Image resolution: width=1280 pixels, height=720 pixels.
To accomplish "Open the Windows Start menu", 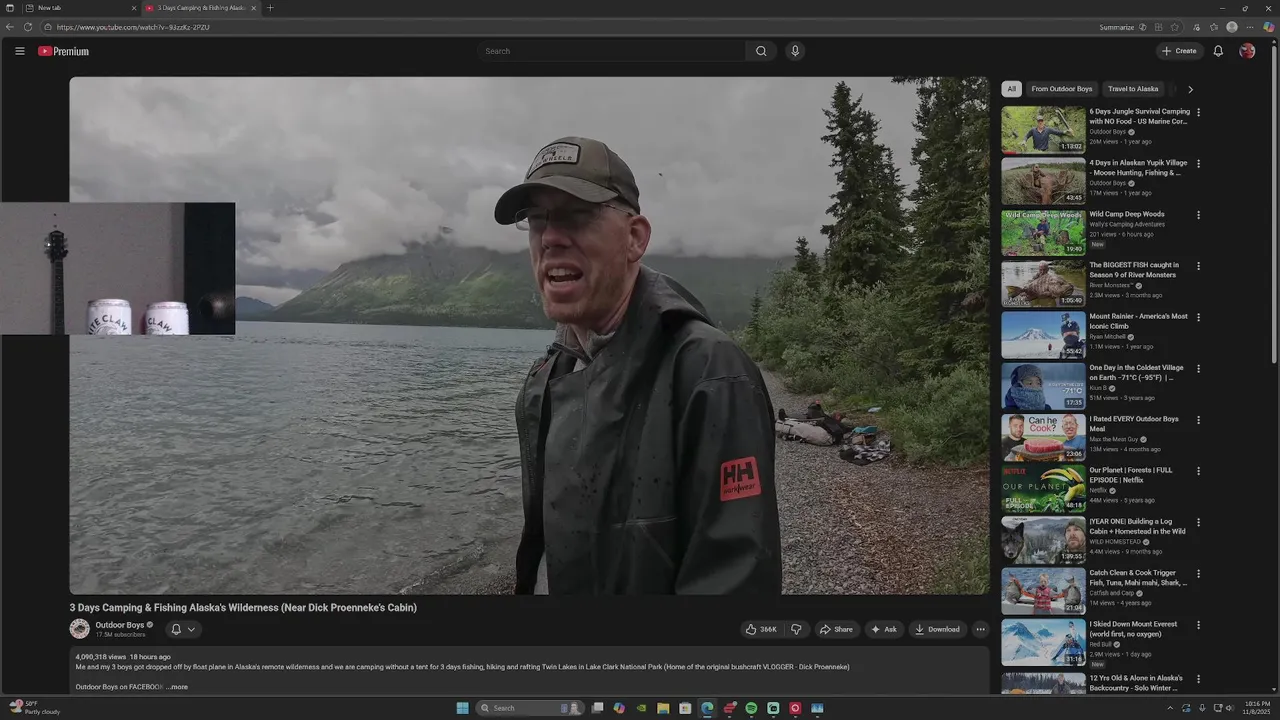I will point(462,708).
